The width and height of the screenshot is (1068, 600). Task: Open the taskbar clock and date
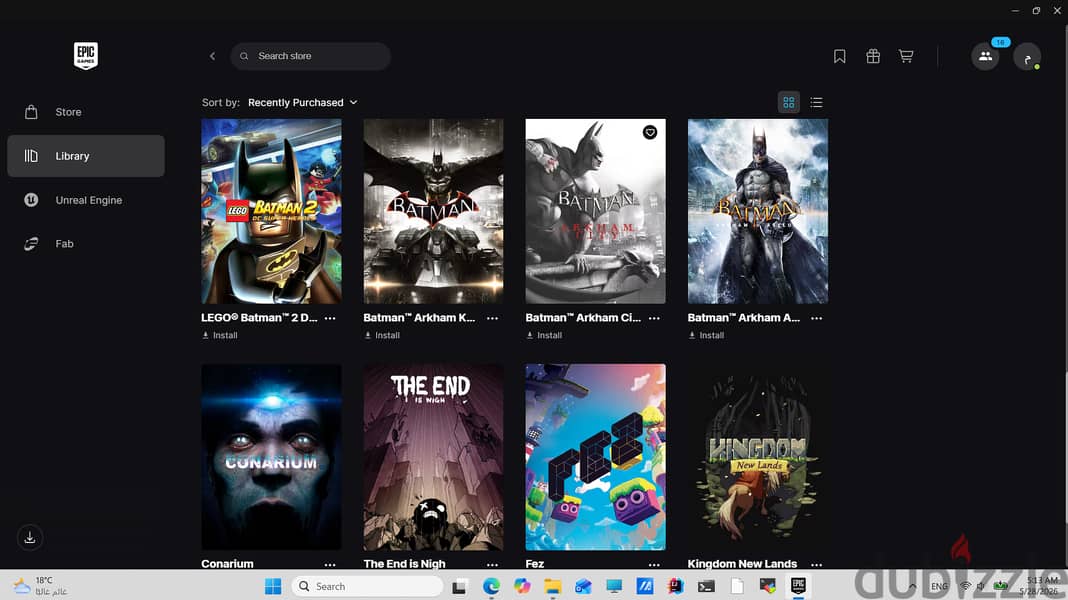(1041, 586)
